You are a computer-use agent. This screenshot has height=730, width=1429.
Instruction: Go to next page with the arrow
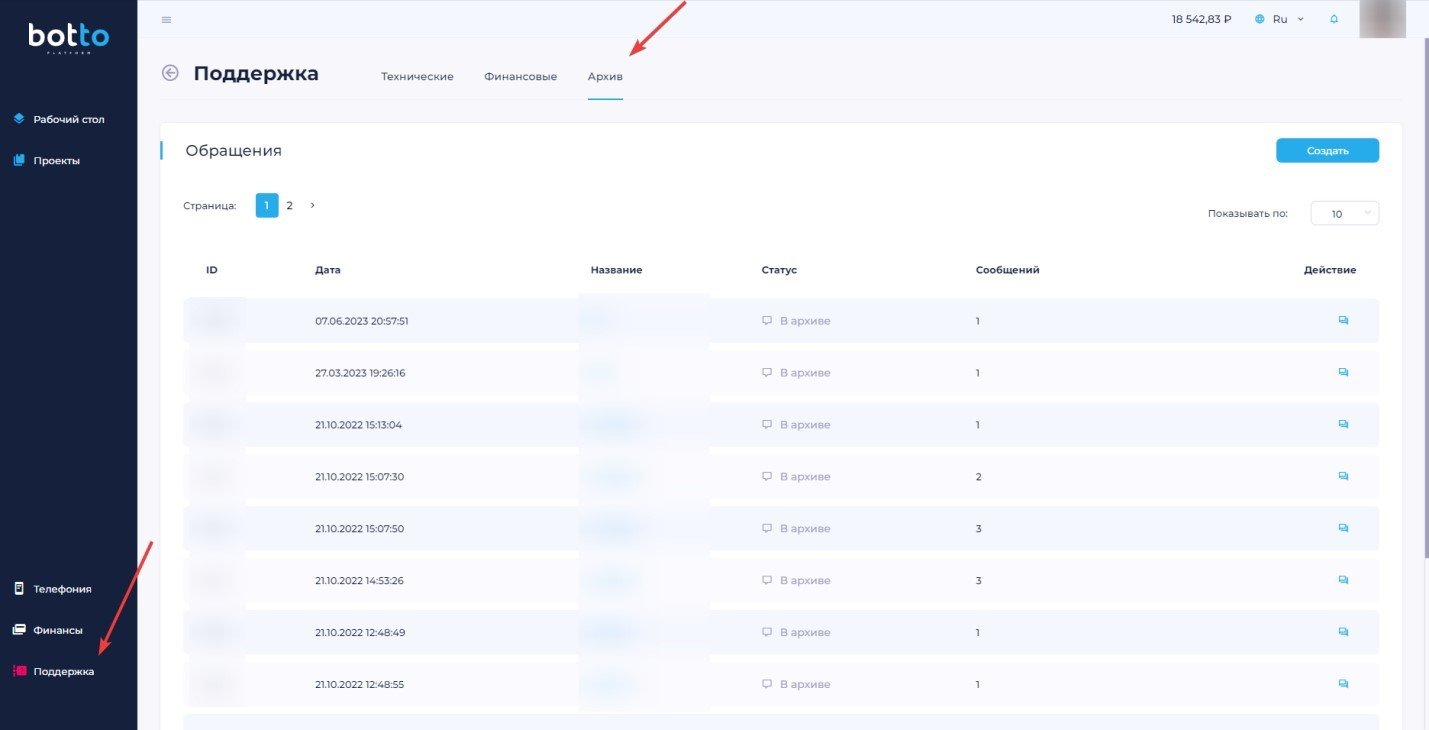[312, 205]
